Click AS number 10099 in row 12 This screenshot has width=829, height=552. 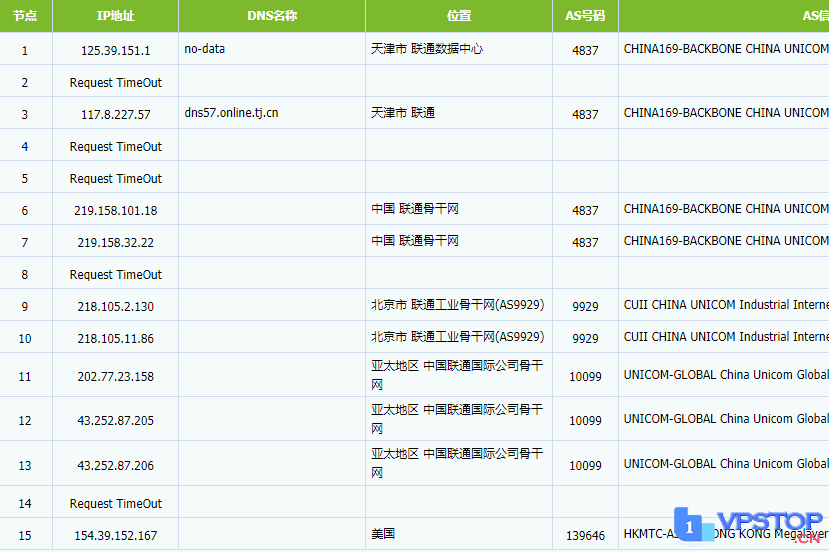click(x=585, y=421)
